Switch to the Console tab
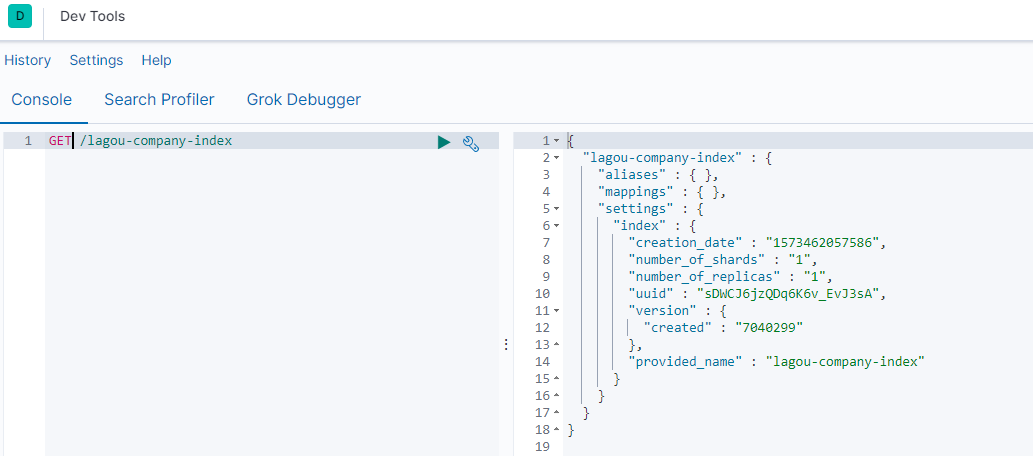 tap(42, 99)
